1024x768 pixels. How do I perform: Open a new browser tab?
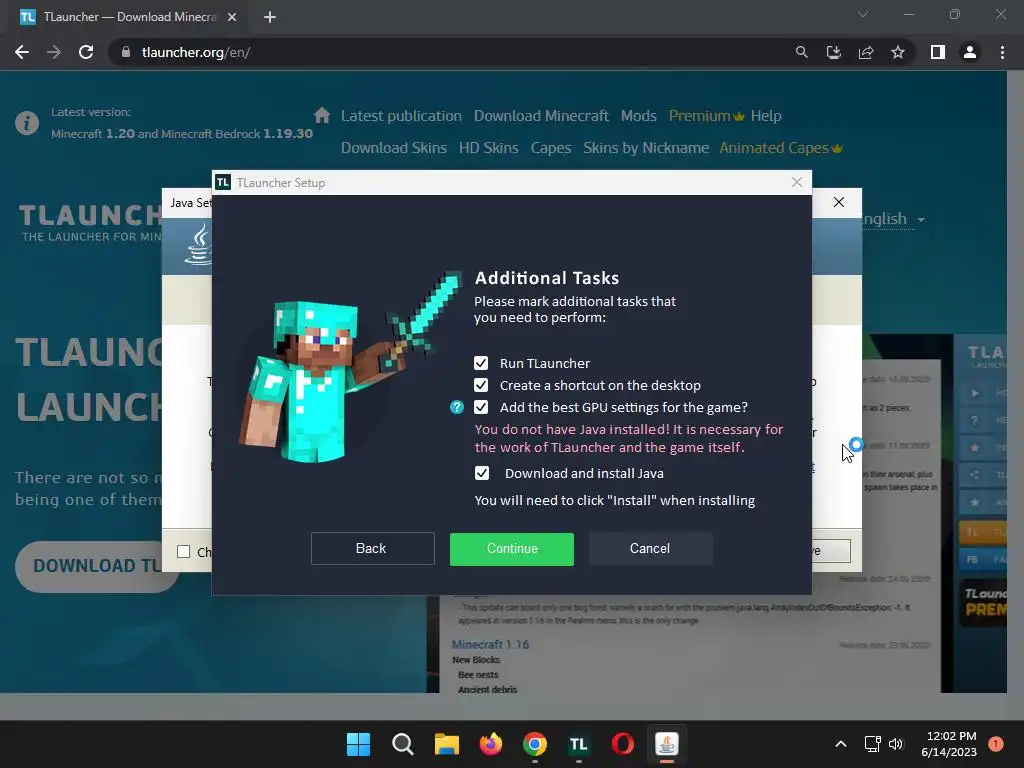click(x=270, y=17)
